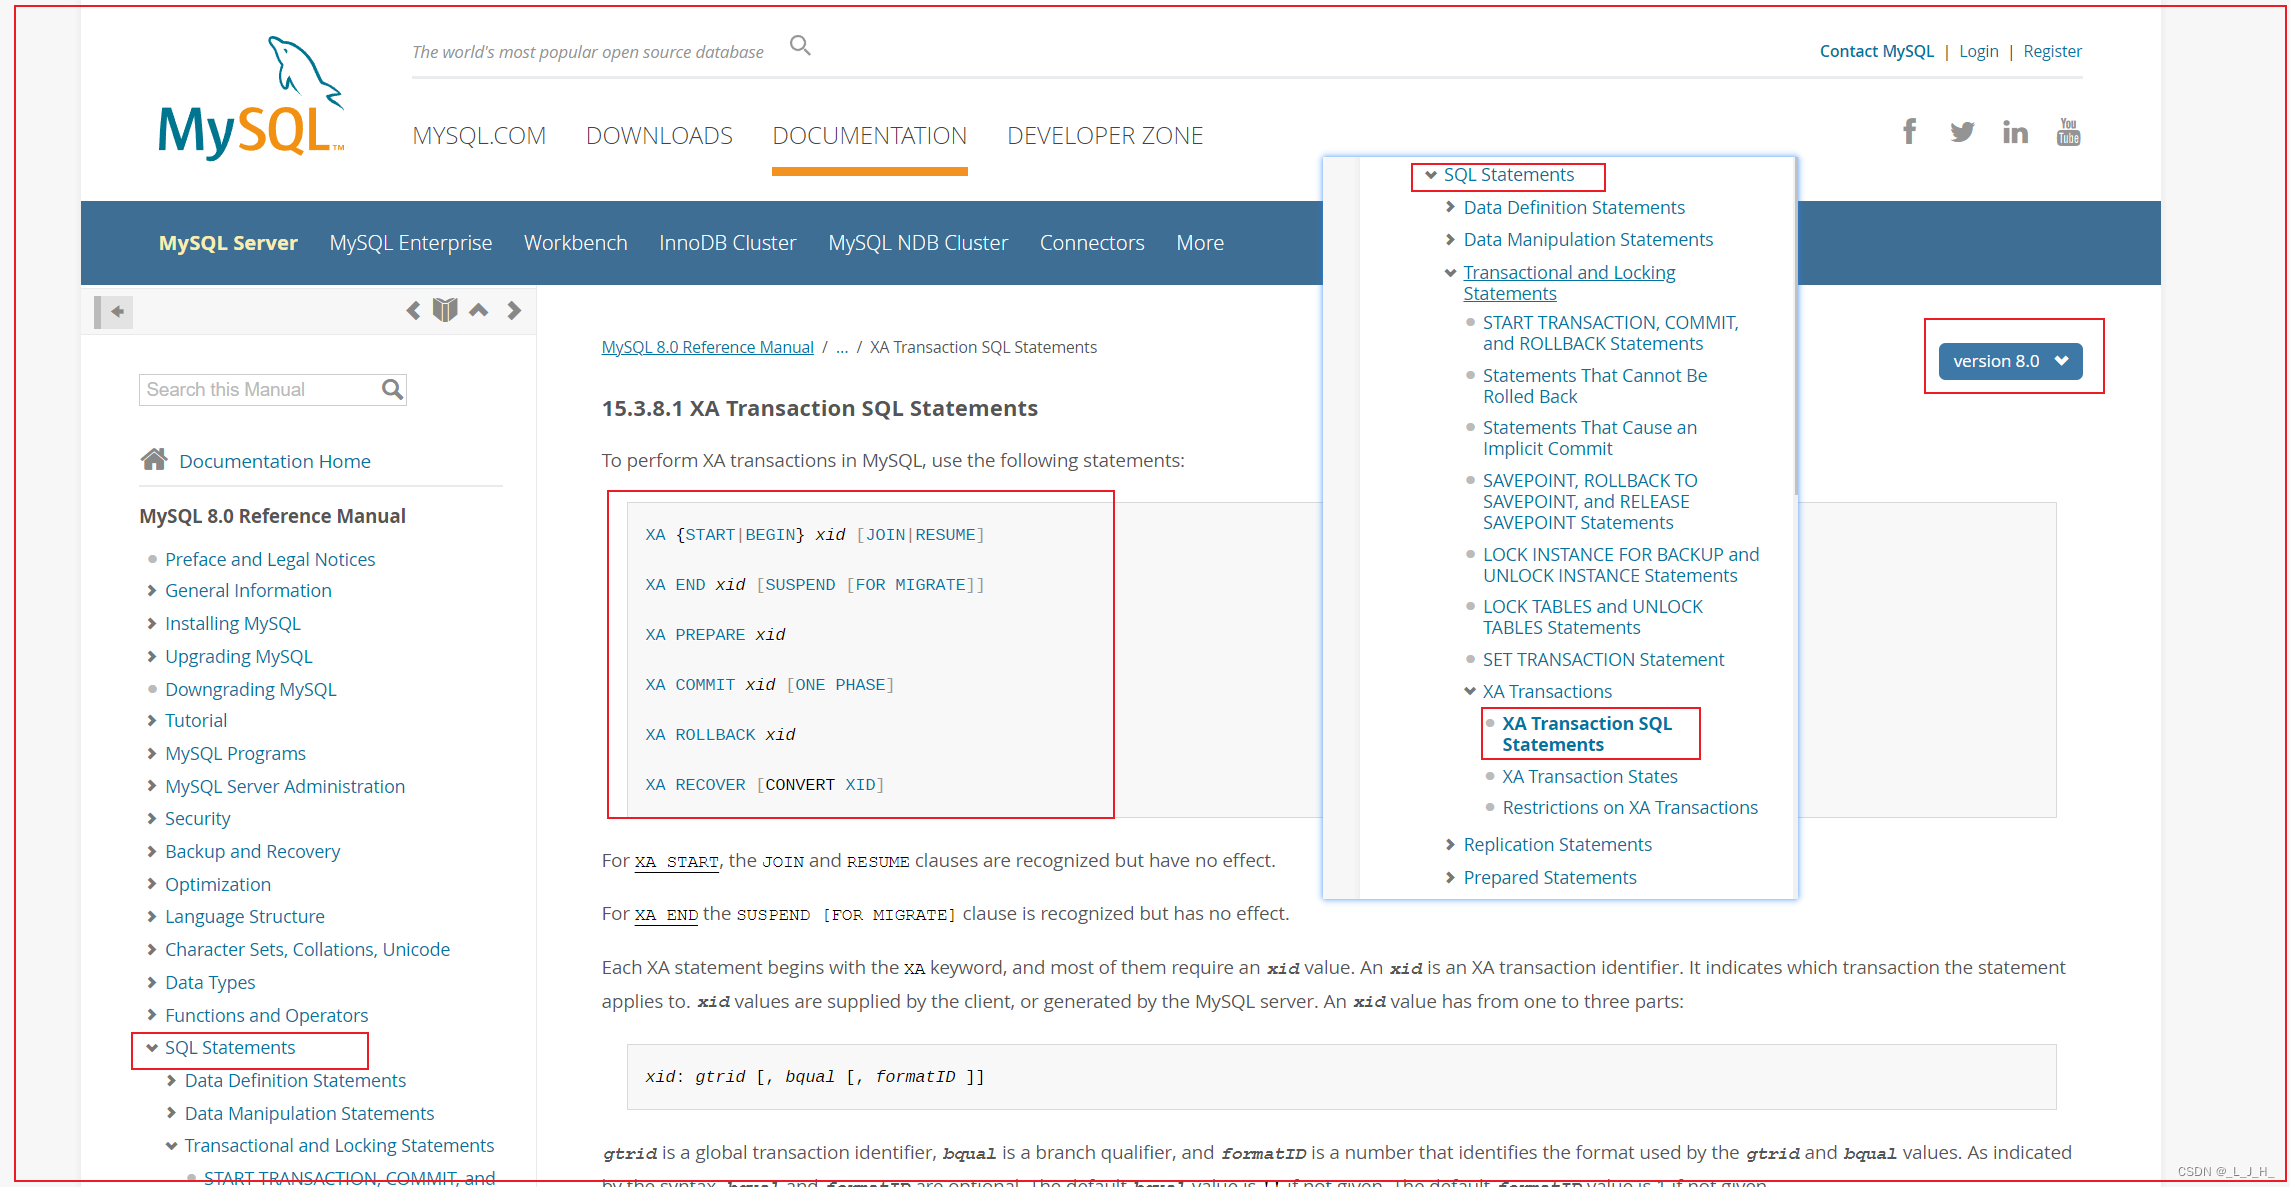Open the version 8.0 dropdown
Screen dimensions: 2290x1187
pos(2011,361)
